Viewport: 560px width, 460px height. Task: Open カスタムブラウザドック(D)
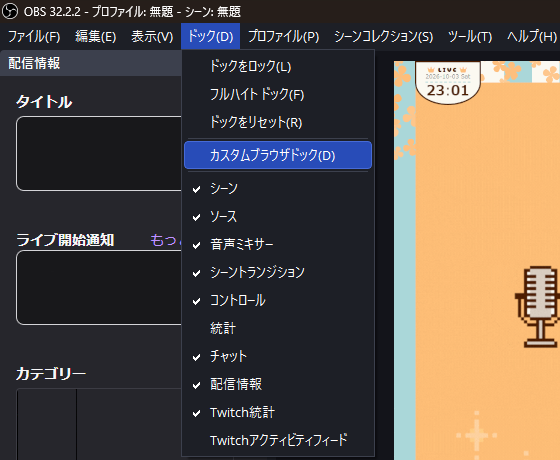pos(278,155)
